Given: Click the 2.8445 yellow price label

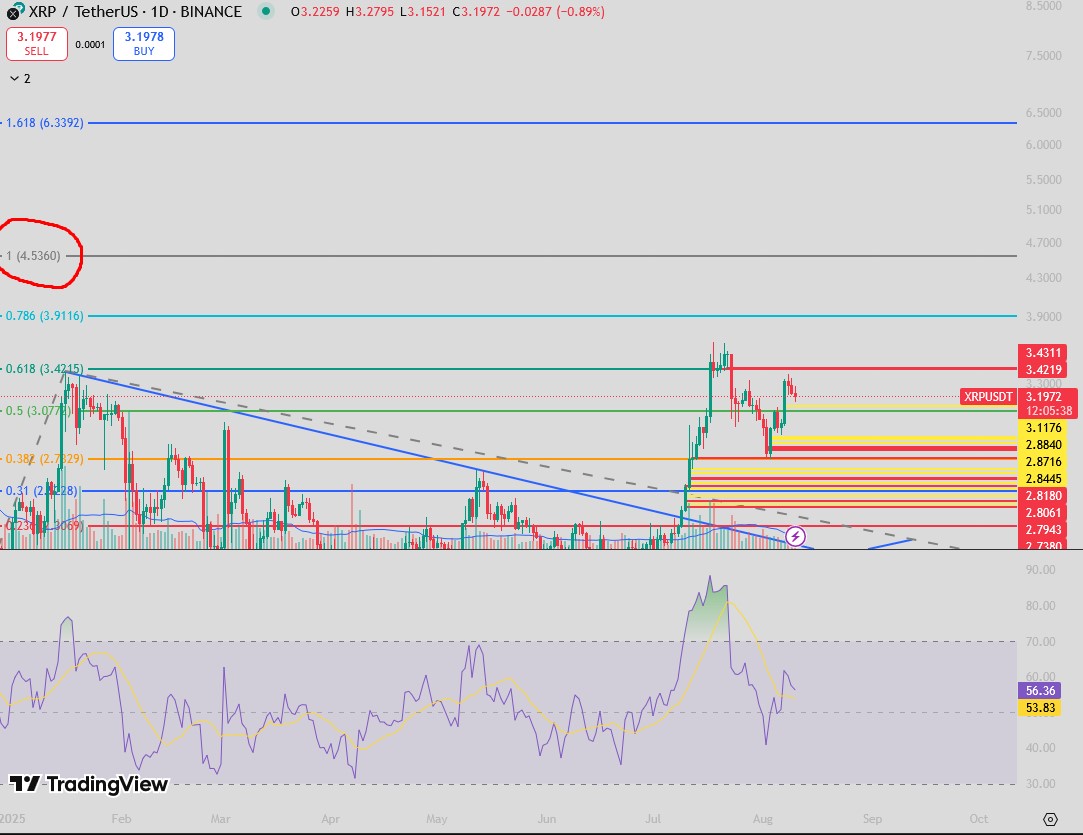Looking at the screenshot, I should (x=1043, y=479).
